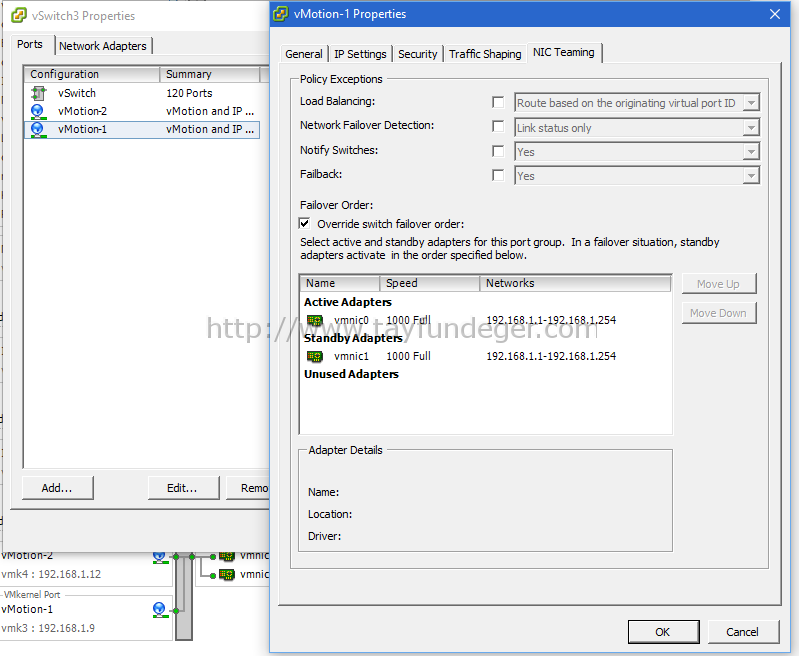Select the NIC Teaming tab

coord(564,53)
